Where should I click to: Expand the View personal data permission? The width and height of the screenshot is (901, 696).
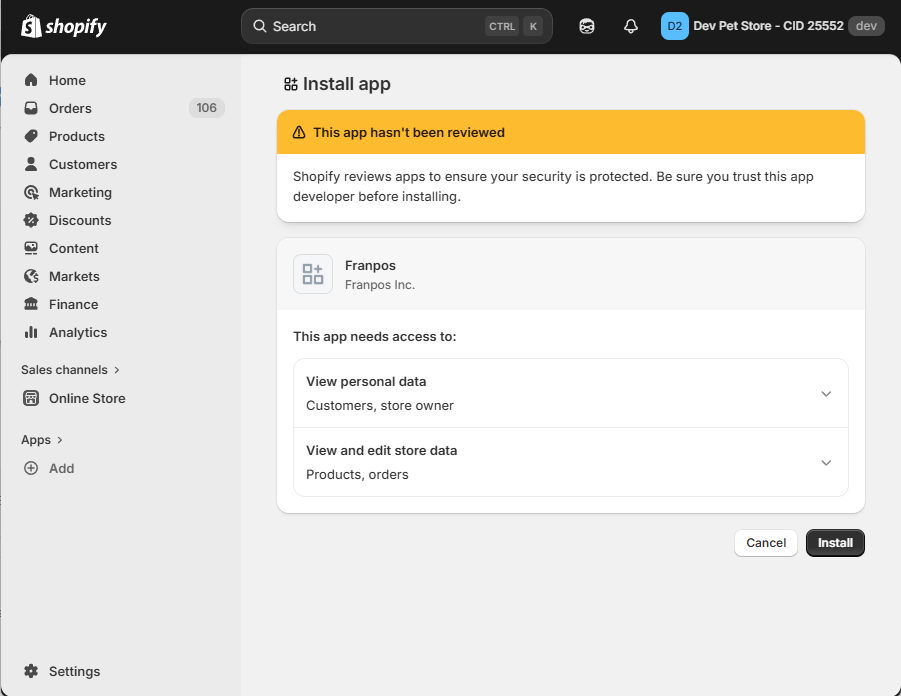pos(826,394)
